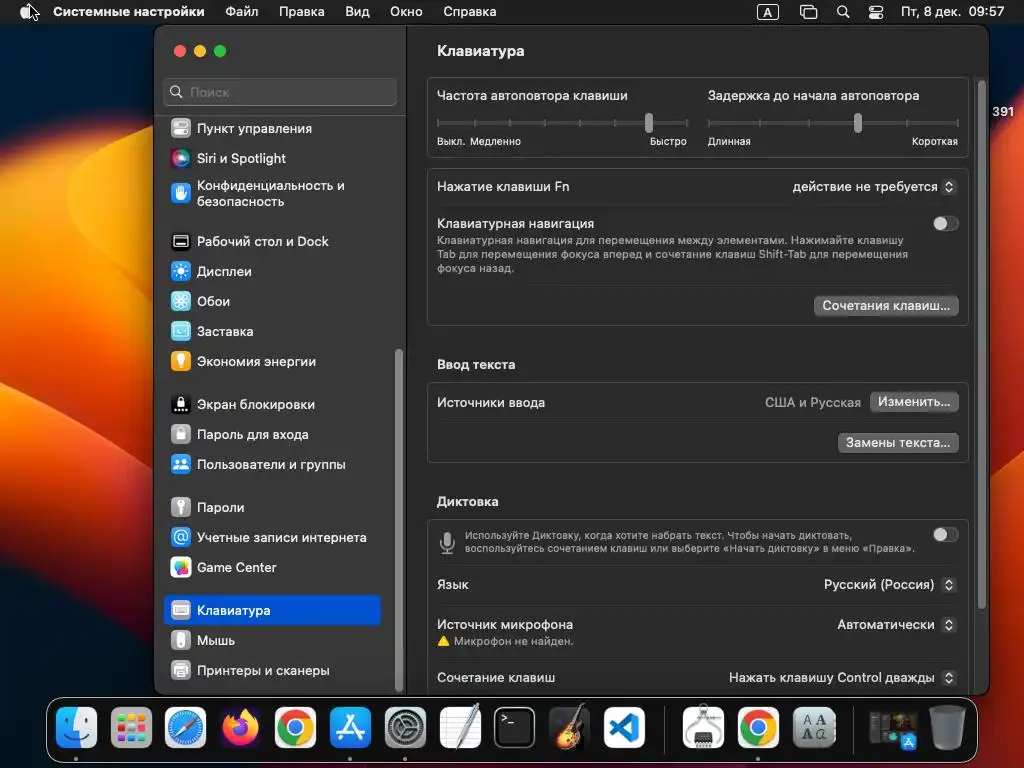Click the Замены текста… button
Screen dimensions: 1024x768
click(x=897, y=442)
